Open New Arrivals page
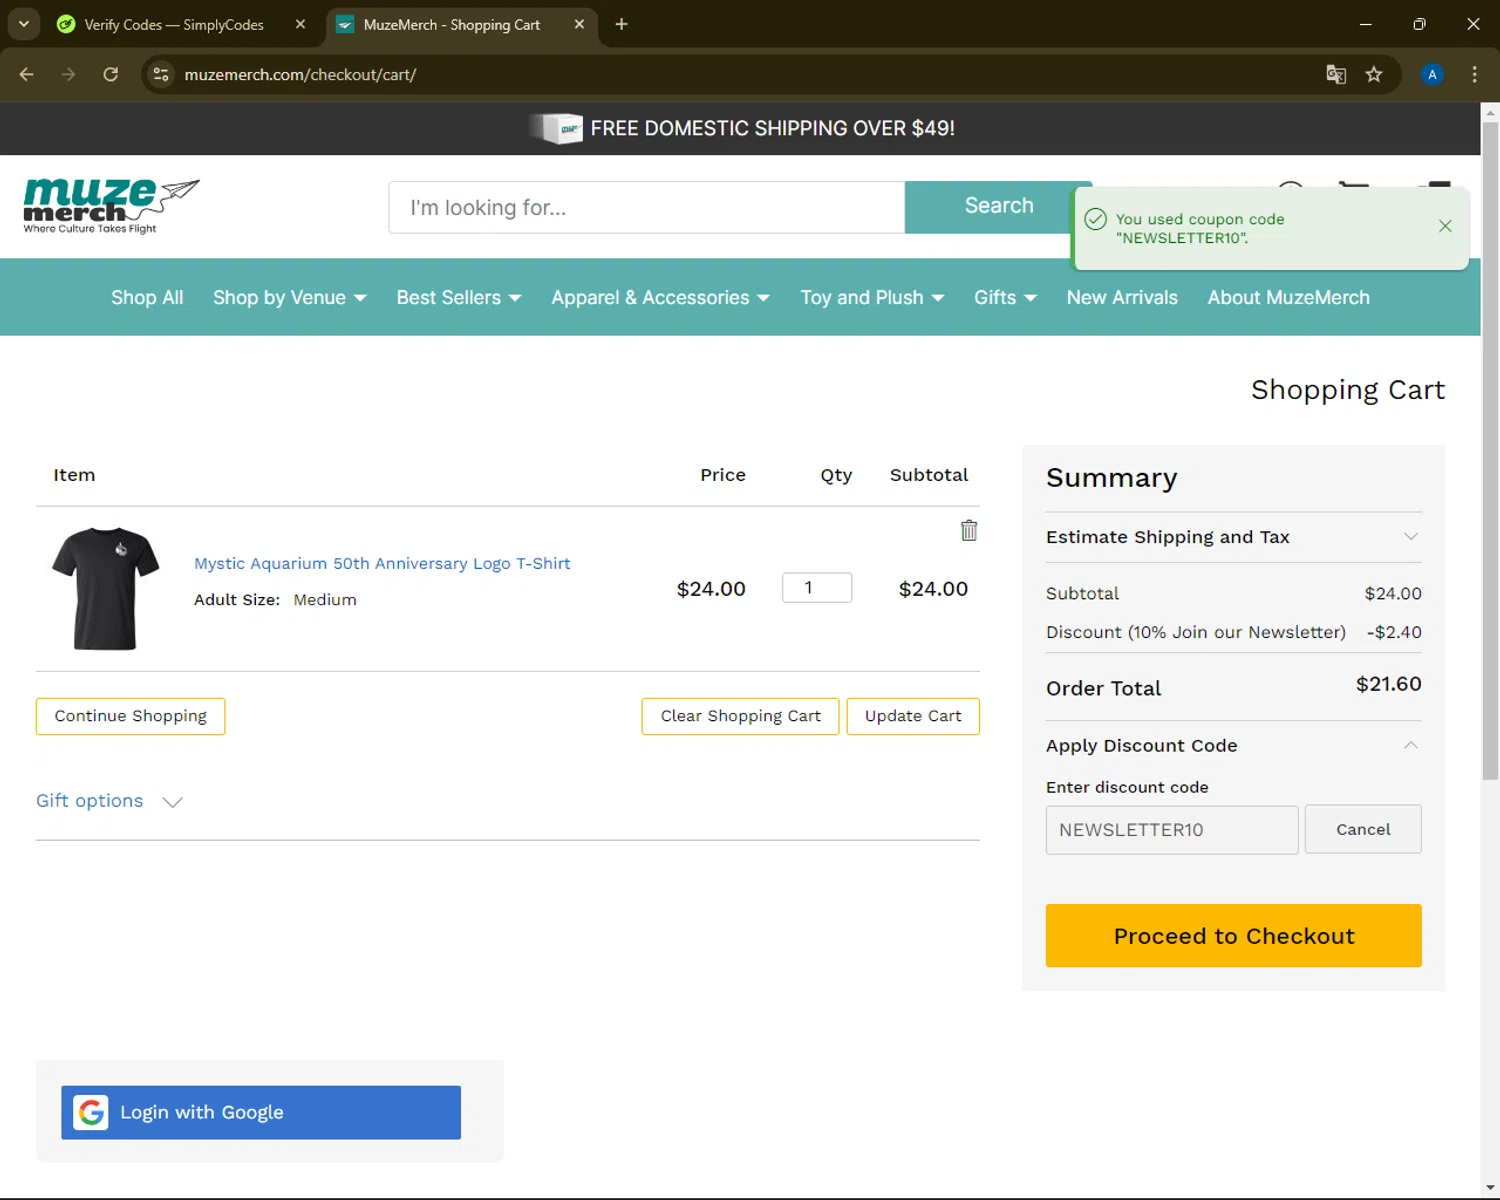Image resolution: width=1500 pixels, height=1200 pixels. (1122, 298)
